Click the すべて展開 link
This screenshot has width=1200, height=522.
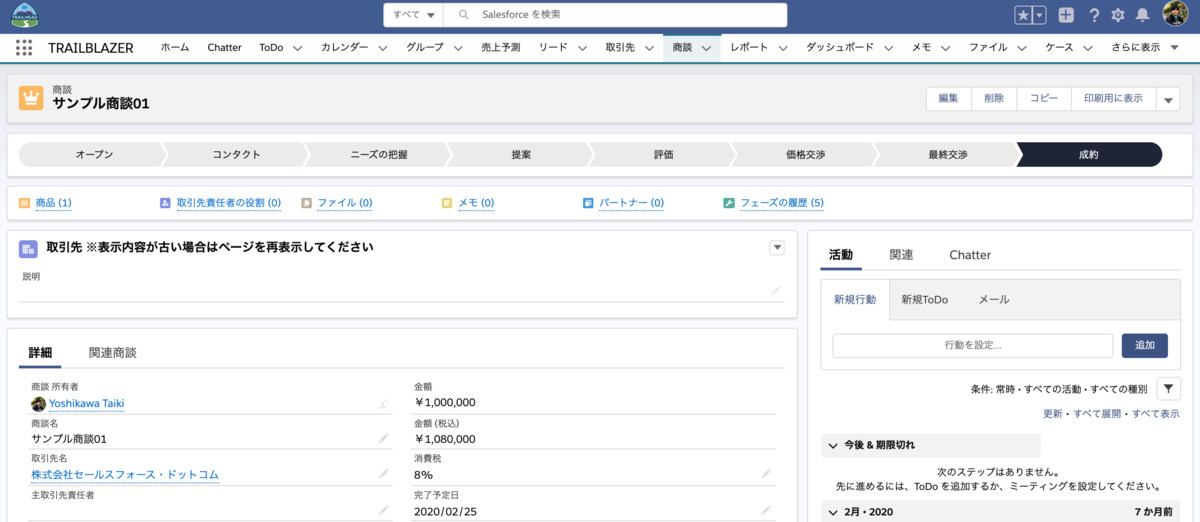coord(1099,413)
